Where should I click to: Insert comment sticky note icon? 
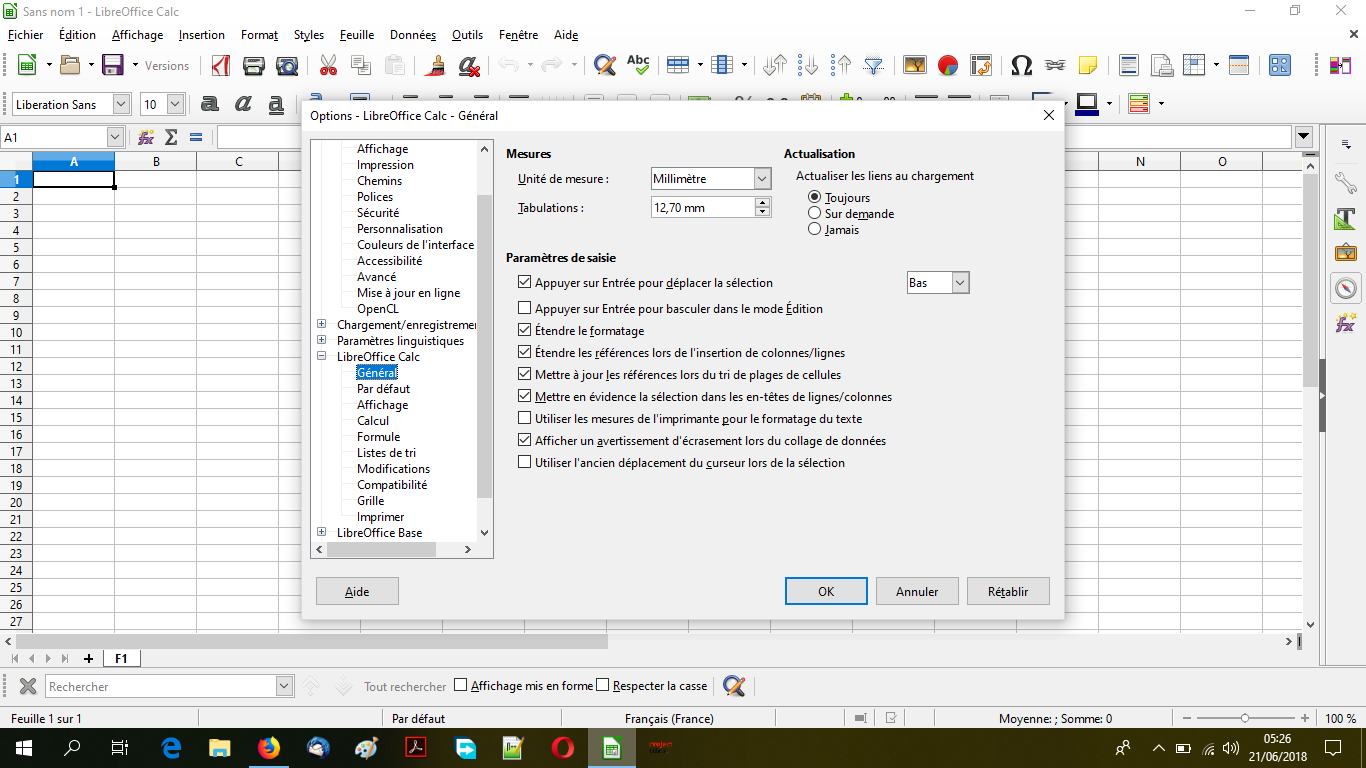click(1088, 65)
